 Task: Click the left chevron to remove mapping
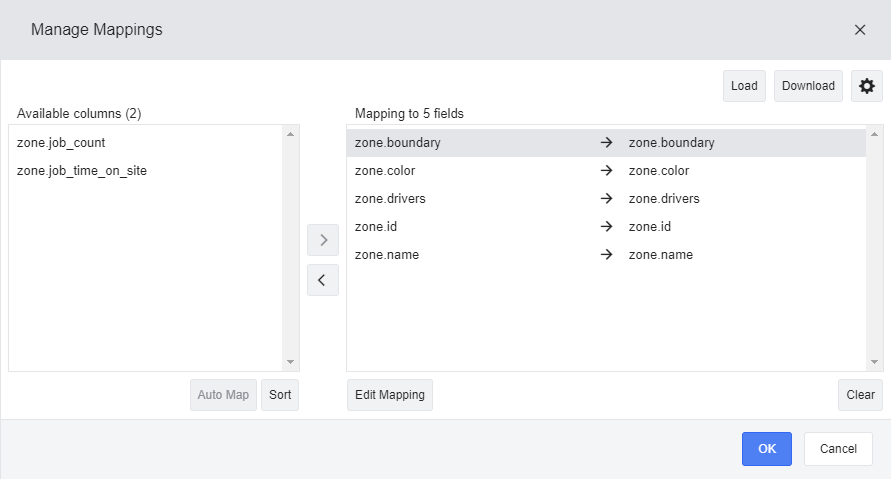tap(323, 280)
